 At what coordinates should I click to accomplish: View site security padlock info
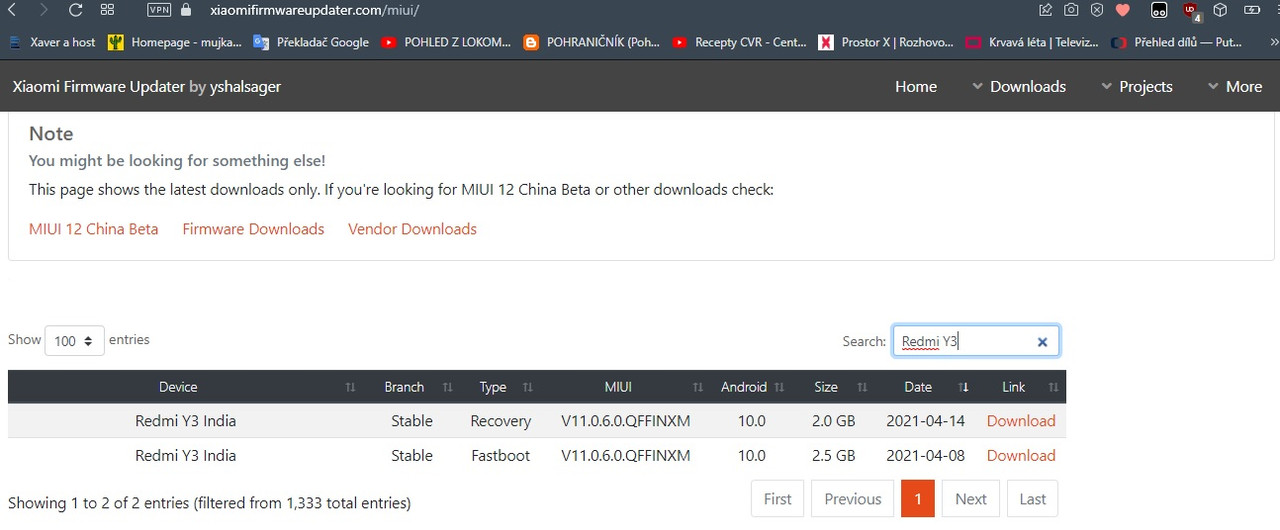point(185,10)
